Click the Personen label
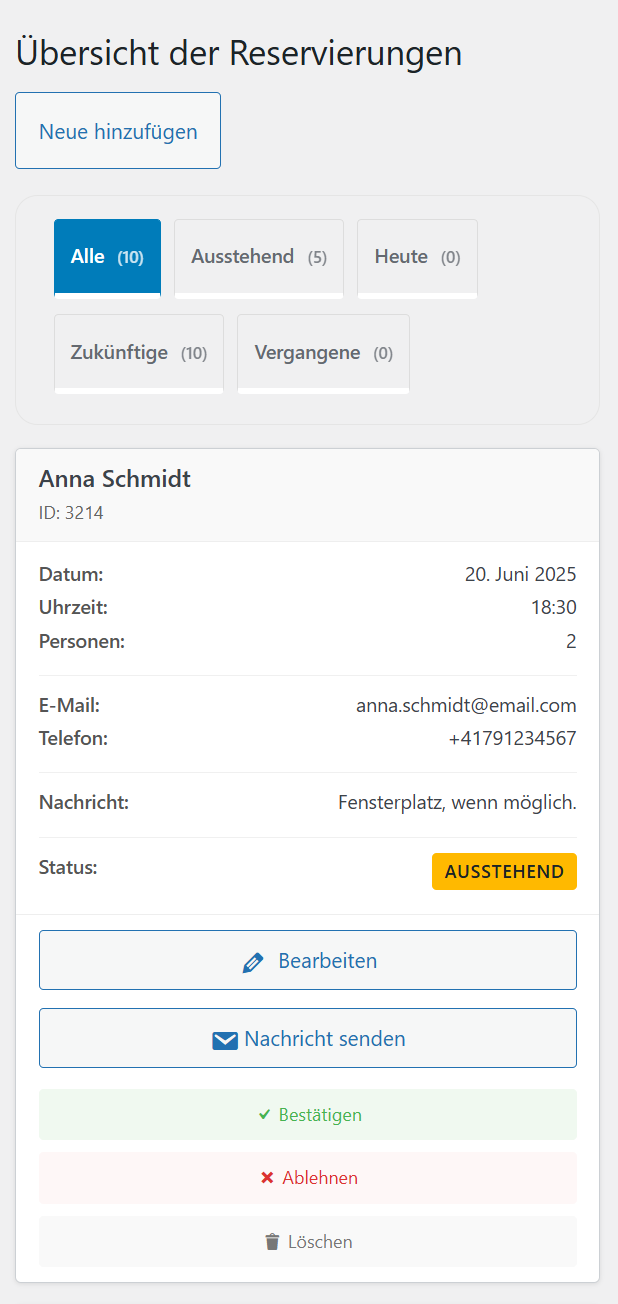Screen dimensions: 618x1304 (x=82, y=641)
